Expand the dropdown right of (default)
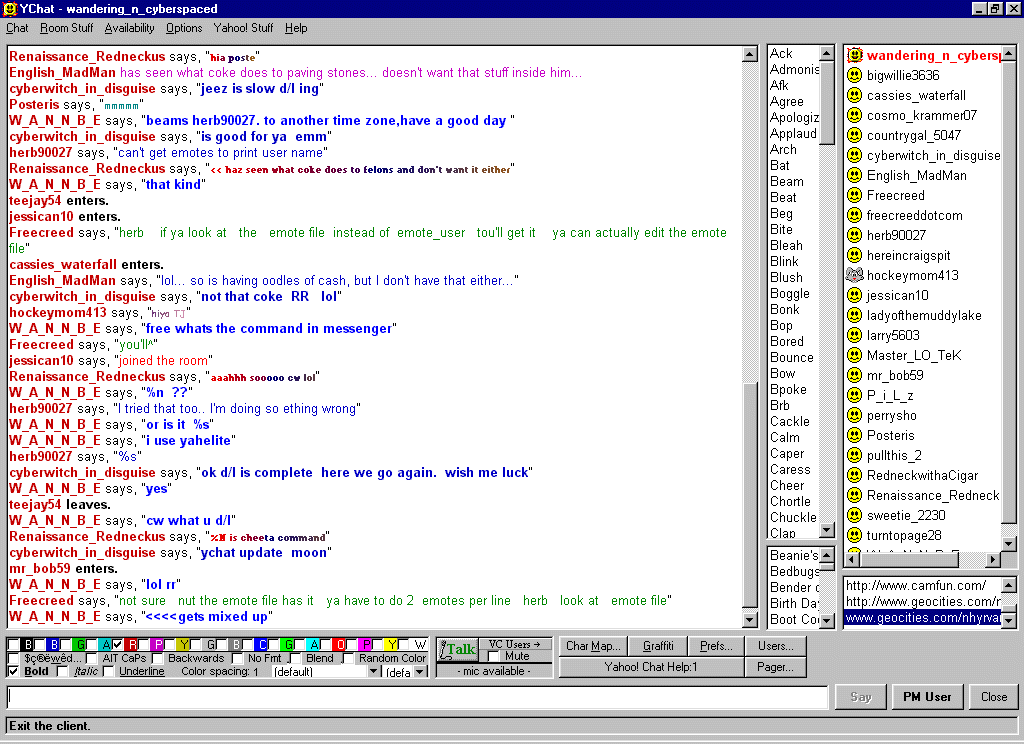Image resolution: width=1024 pixels, height=744 pixels. 420,671
